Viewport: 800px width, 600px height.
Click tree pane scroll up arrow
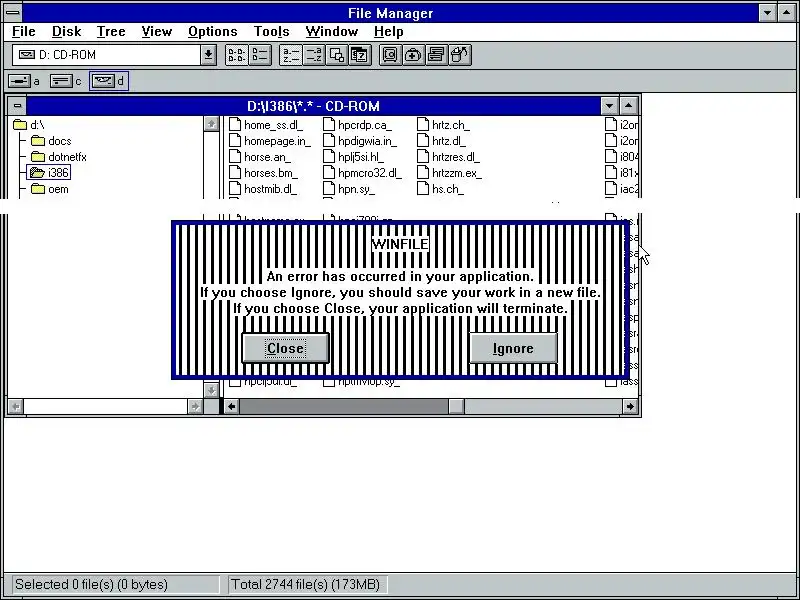pos(211,123)
